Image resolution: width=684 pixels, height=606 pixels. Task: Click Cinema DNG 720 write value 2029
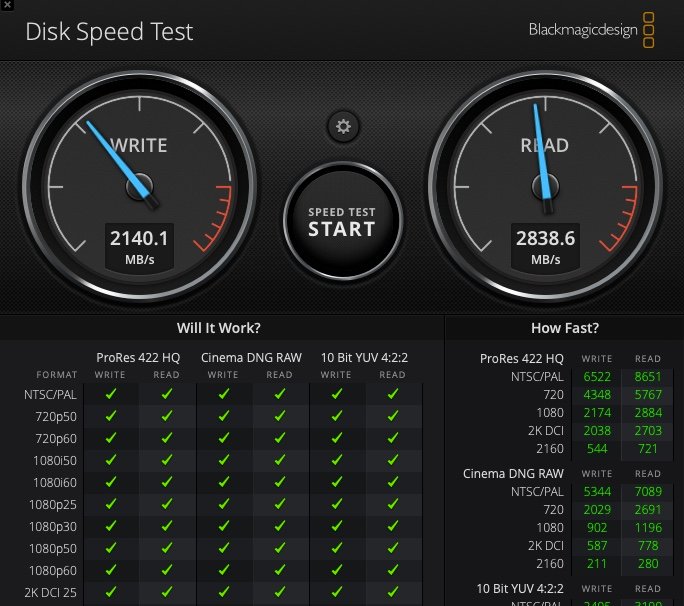(597, 510)
